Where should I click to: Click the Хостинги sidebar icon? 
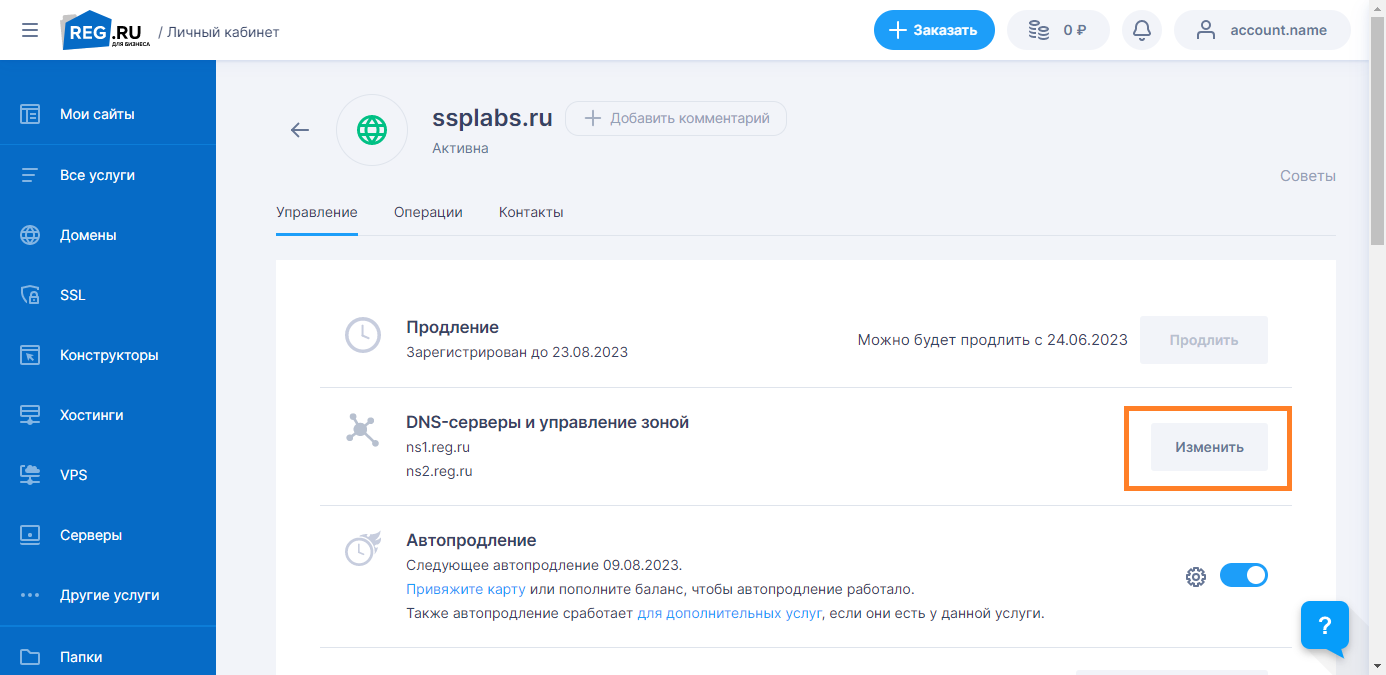(x=30, y=415)
